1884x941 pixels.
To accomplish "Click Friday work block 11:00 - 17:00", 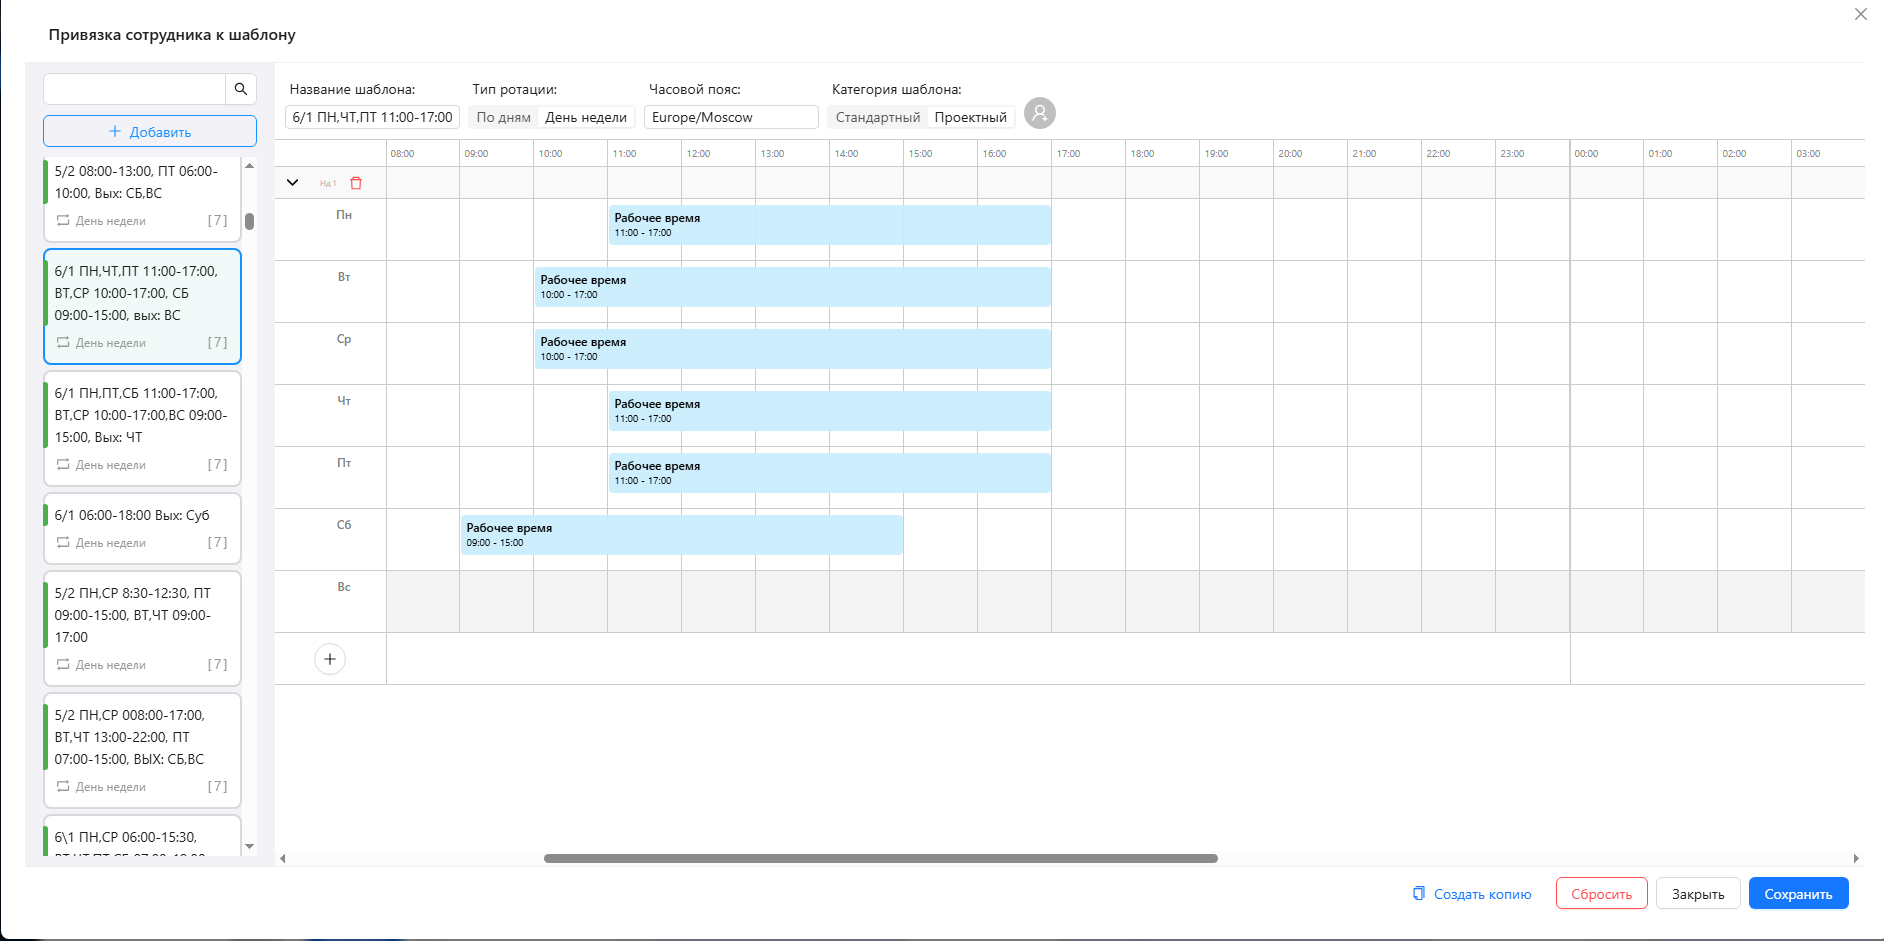I will tap(830, 473).
